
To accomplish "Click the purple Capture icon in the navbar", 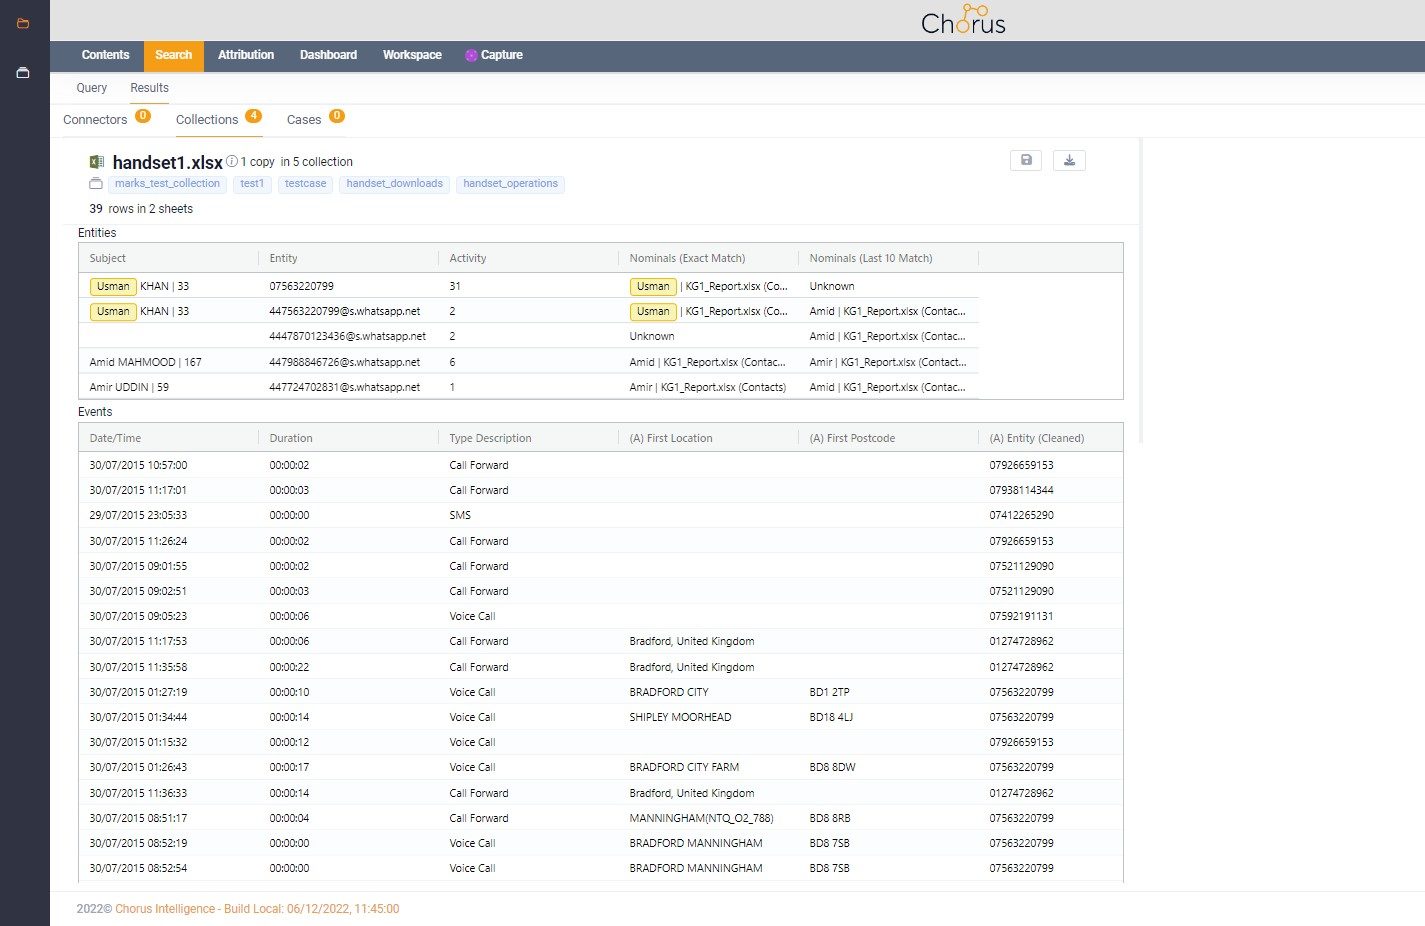I will pos(471,56).
